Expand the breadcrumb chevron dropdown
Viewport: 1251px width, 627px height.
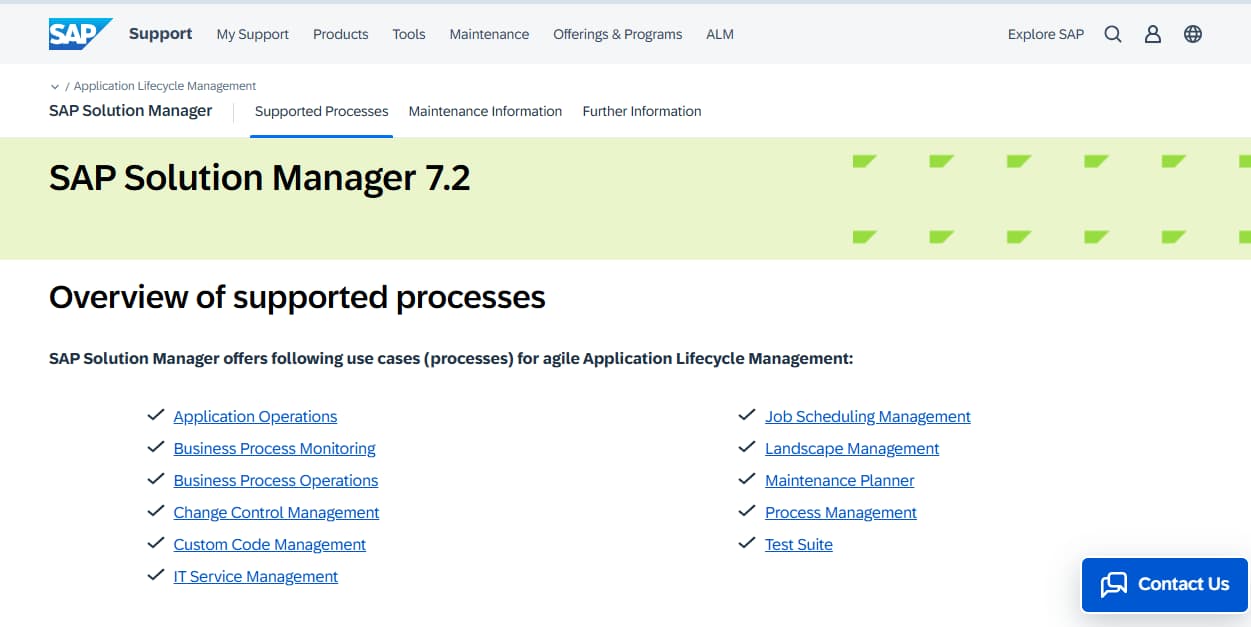click(54, 87)
